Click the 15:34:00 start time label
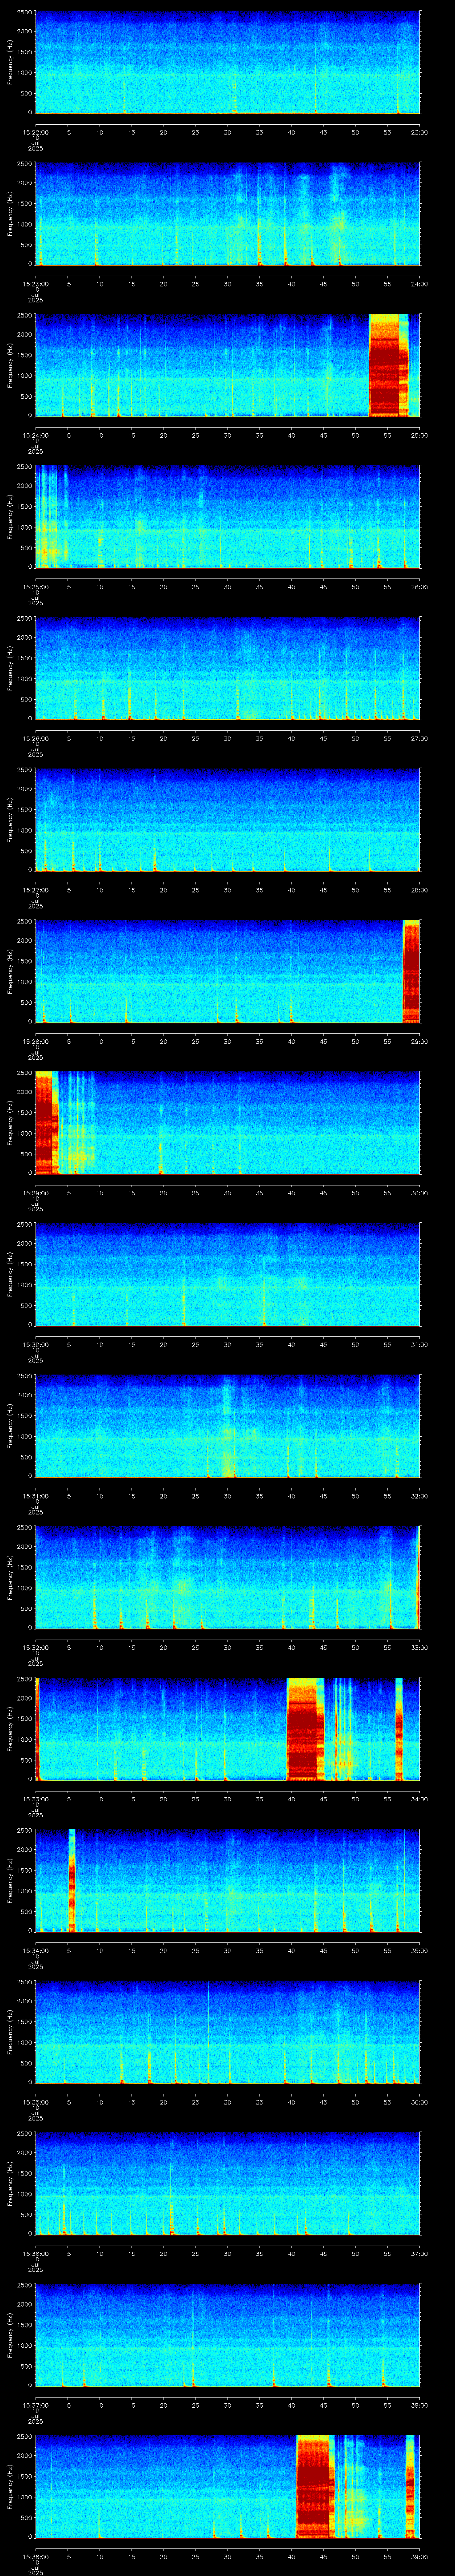Image resolution: width=455 pixels, height=2576 pixels. (35, 1950)
